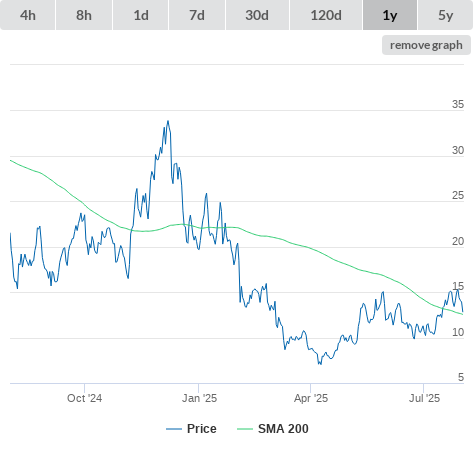Image resolution: width=474 pixels, height=455 pixels.
Task: Click the price low near April '25
Action: tap(320, 364)
